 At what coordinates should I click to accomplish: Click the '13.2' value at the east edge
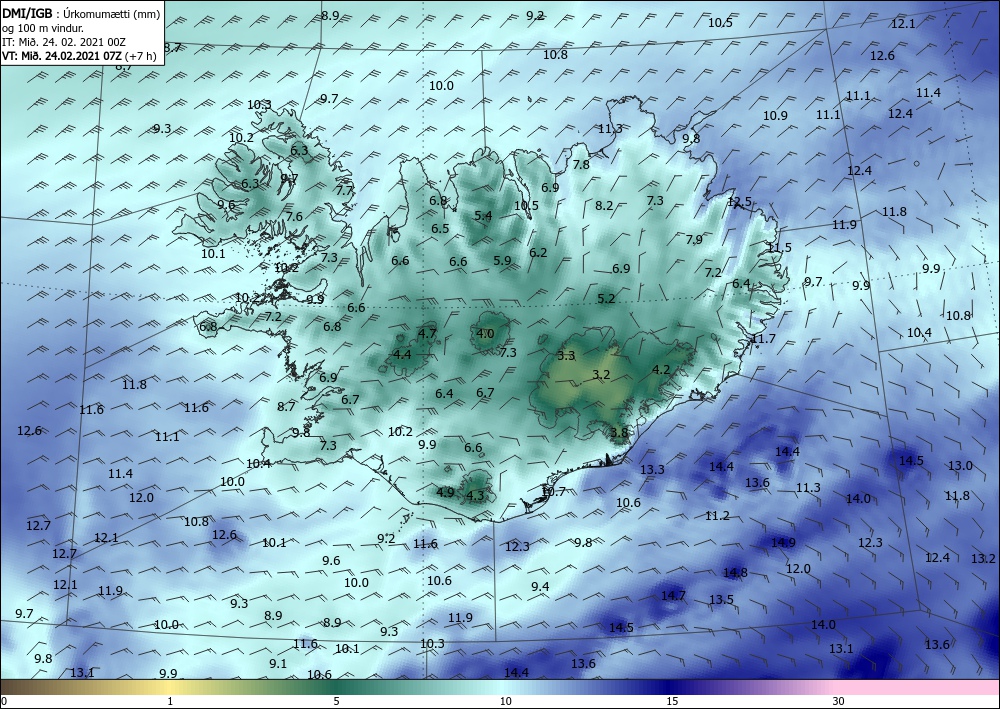click(983, 559)
